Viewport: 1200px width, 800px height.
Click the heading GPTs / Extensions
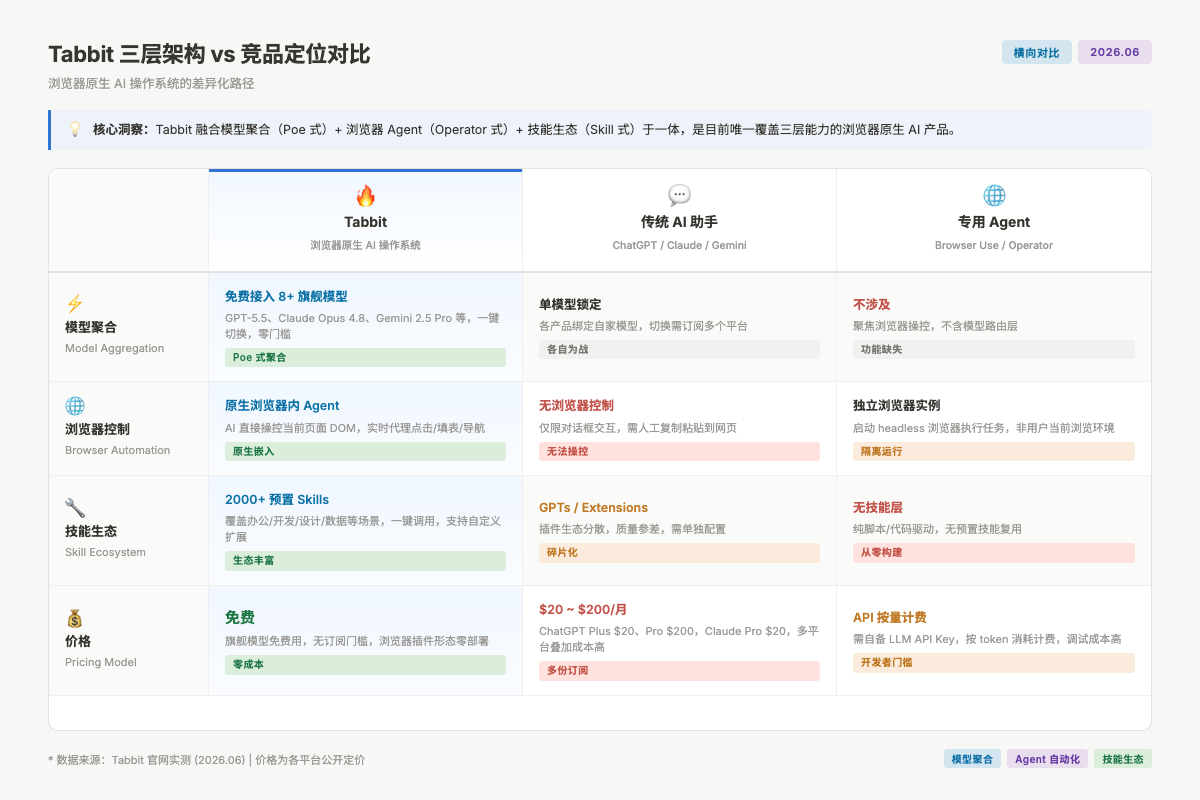pos(593,508)
